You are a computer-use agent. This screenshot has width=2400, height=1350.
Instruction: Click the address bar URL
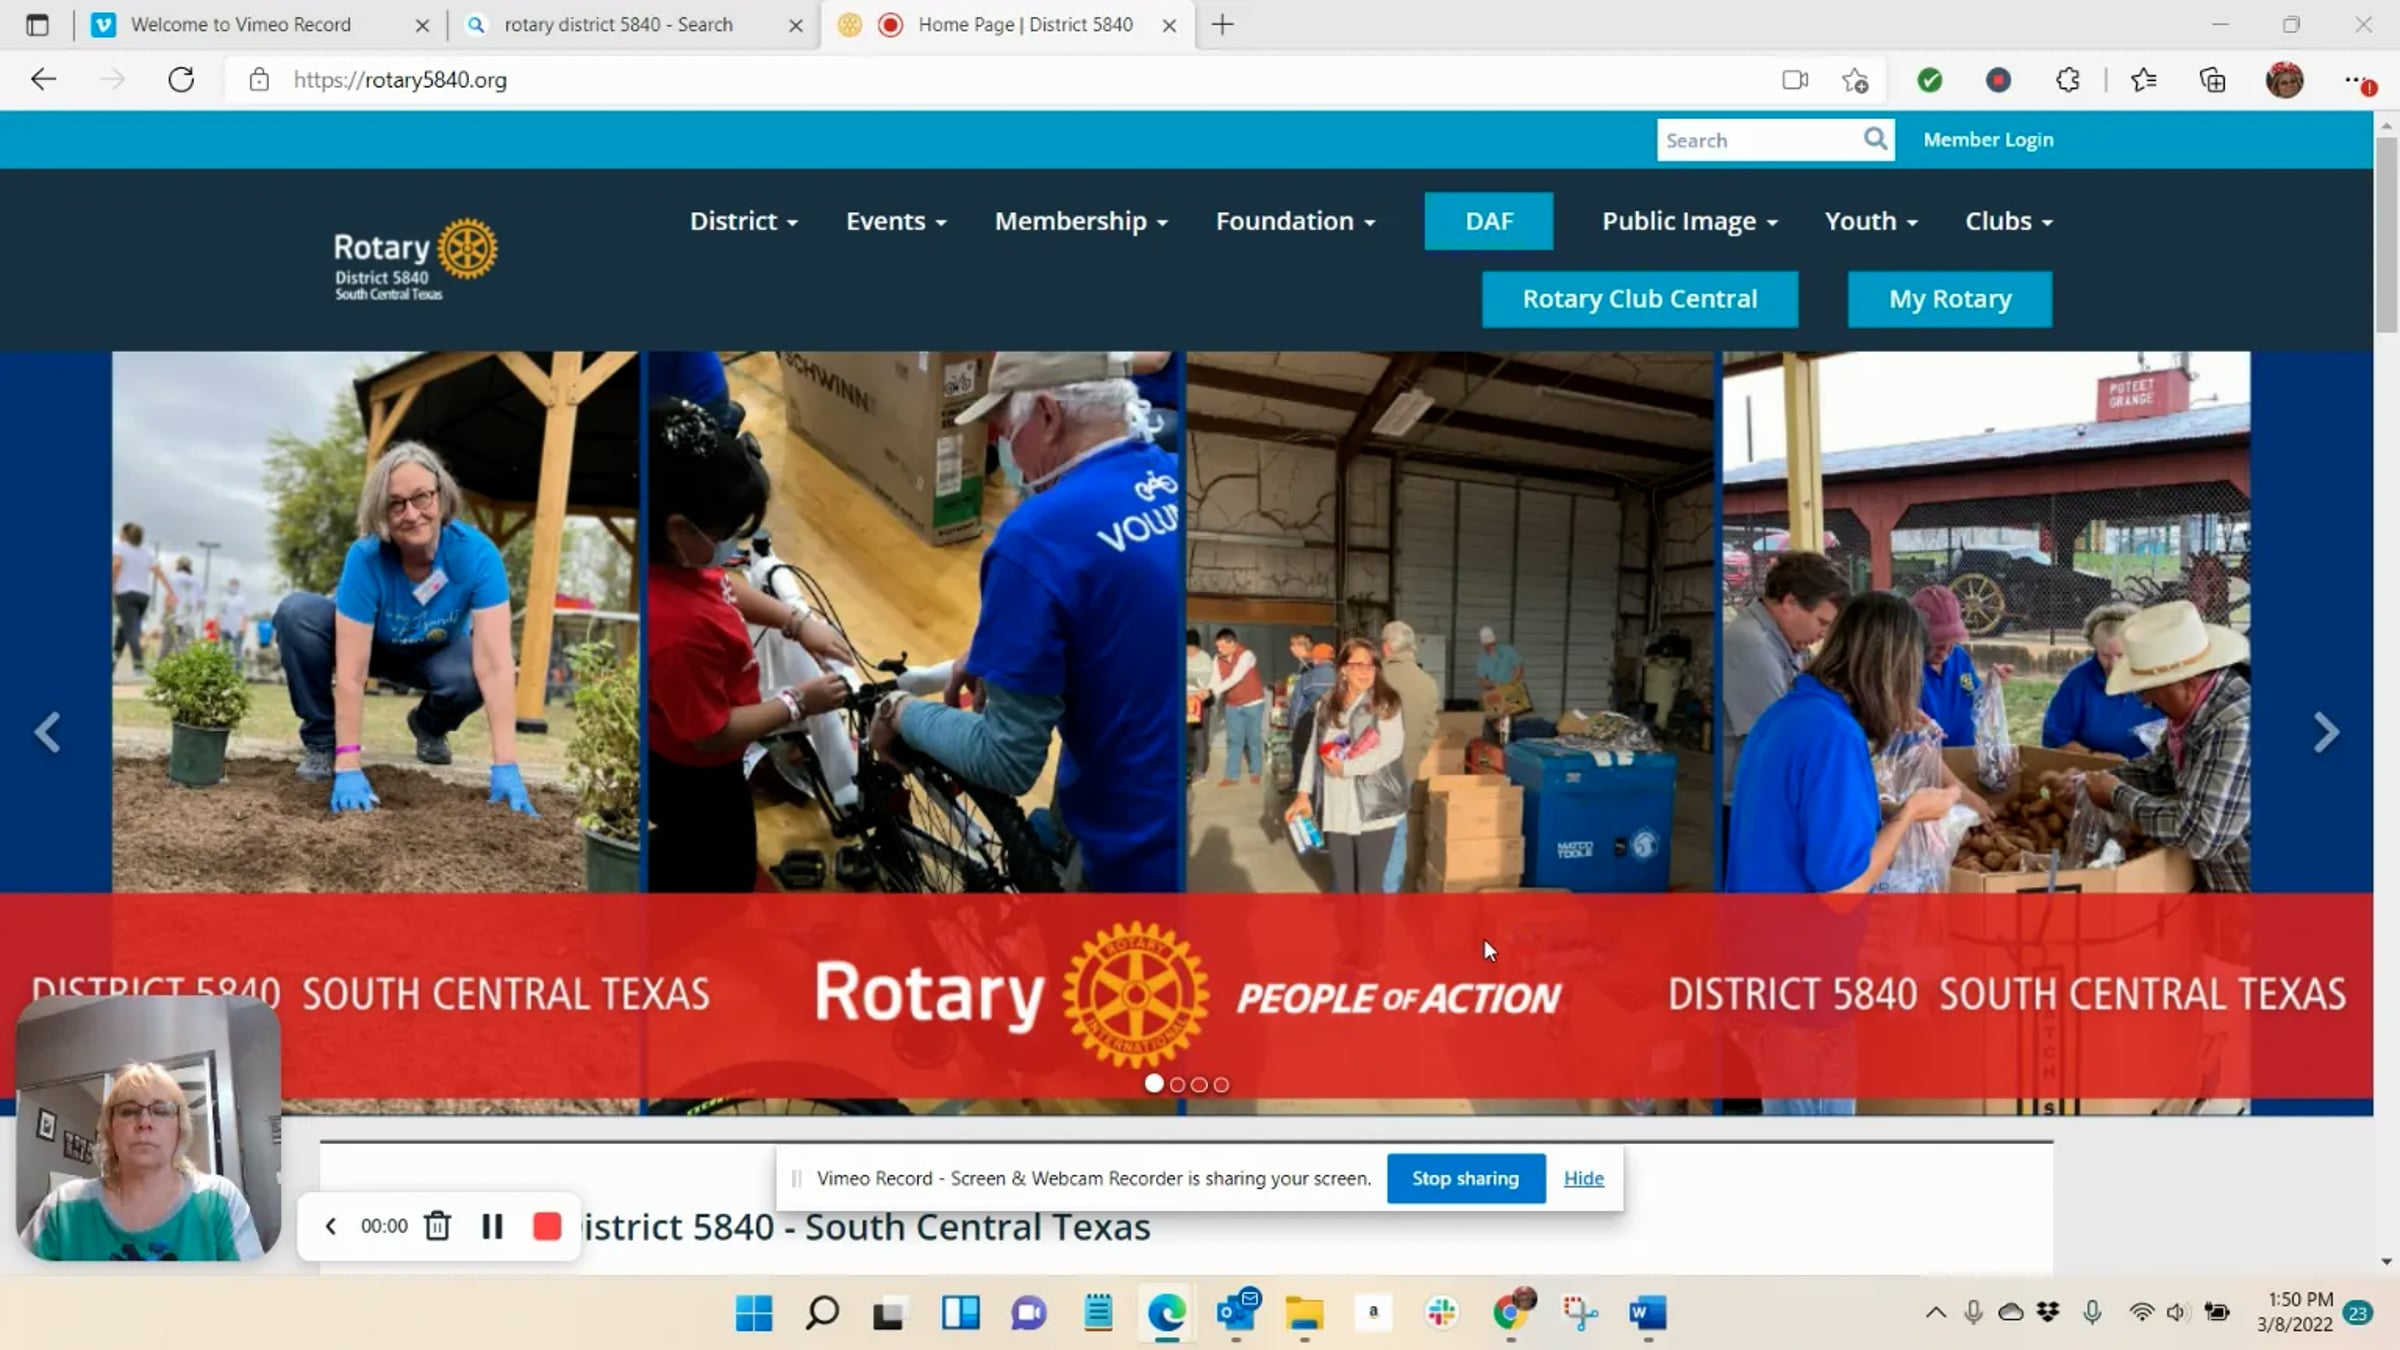400,80
